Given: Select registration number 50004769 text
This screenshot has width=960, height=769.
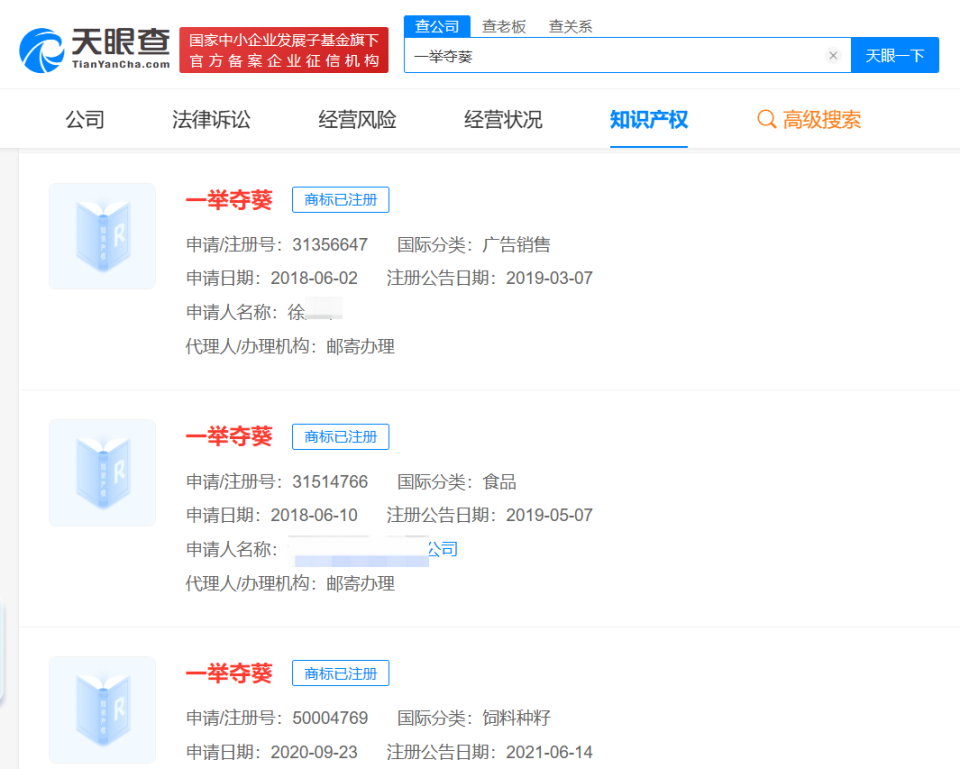Looking at the screenshot, I should click(x=330, y=718).
